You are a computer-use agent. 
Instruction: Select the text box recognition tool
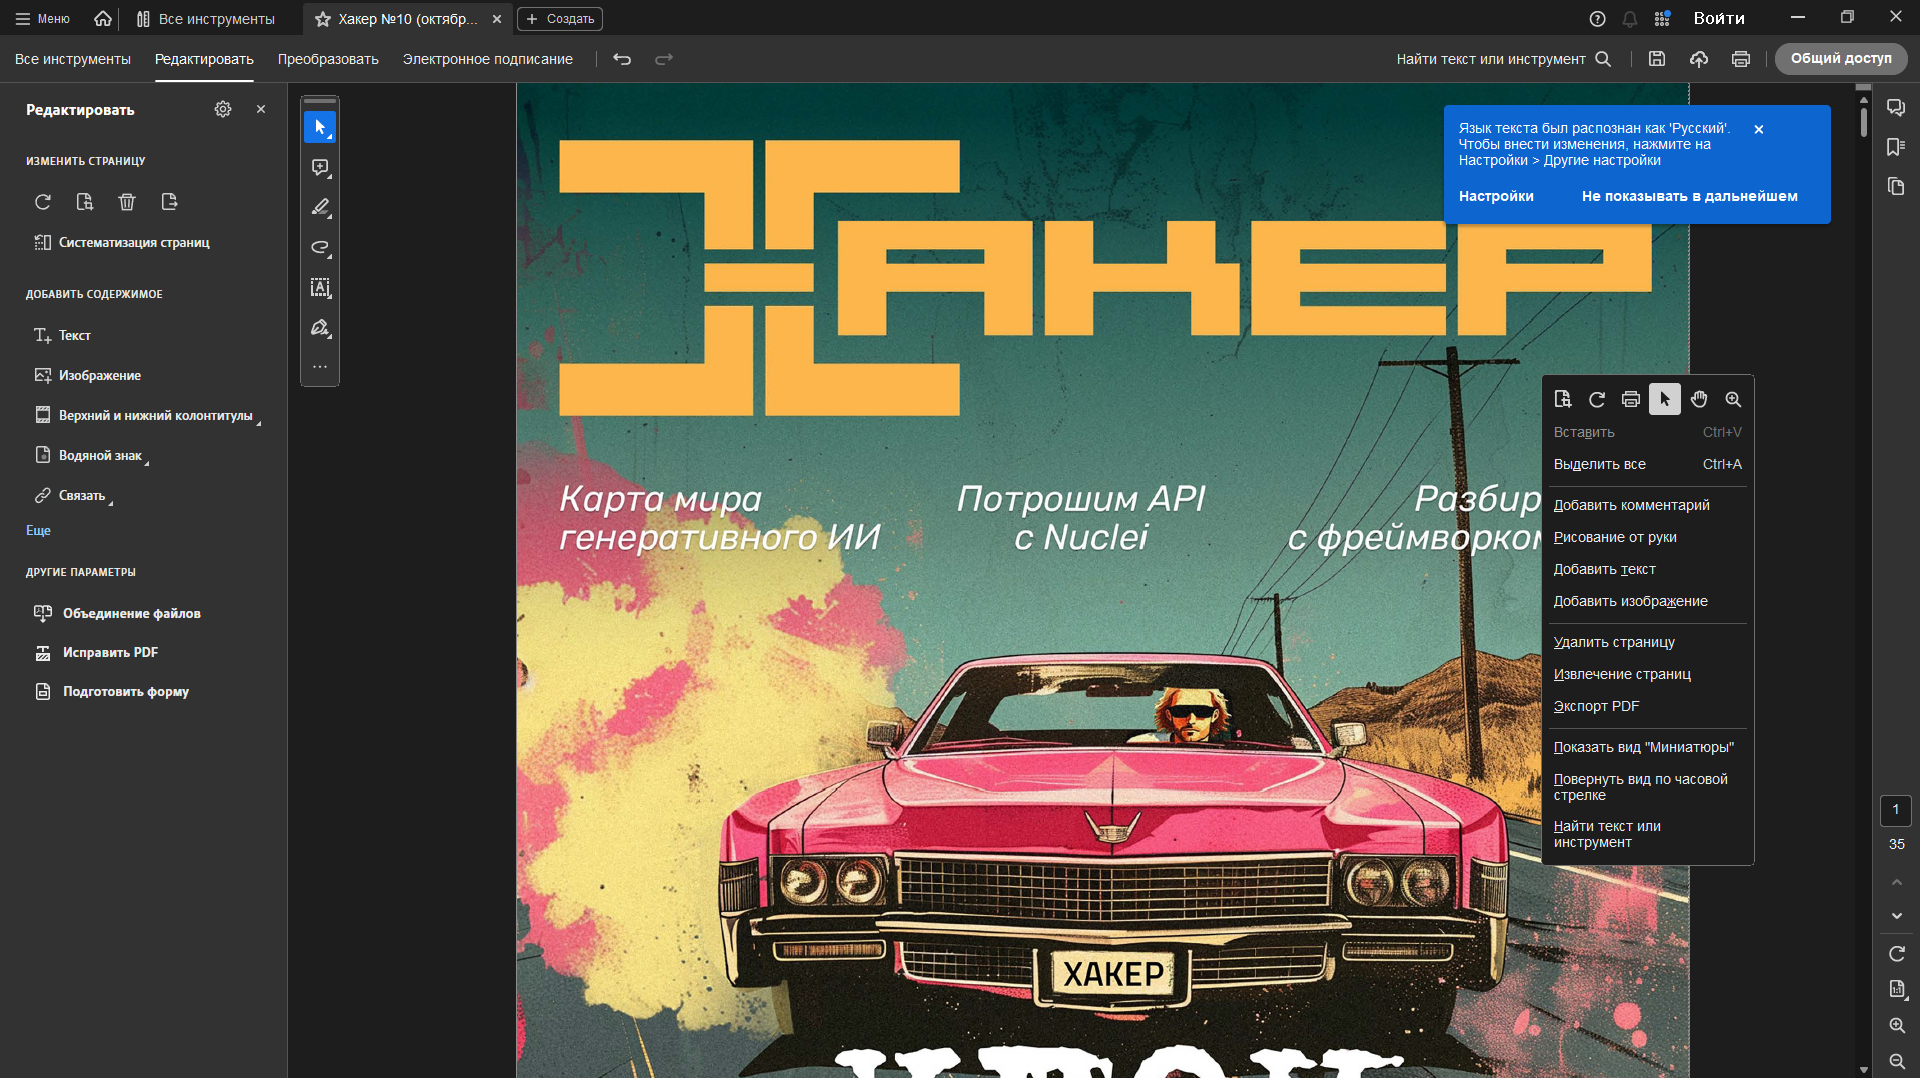point(320,288)
